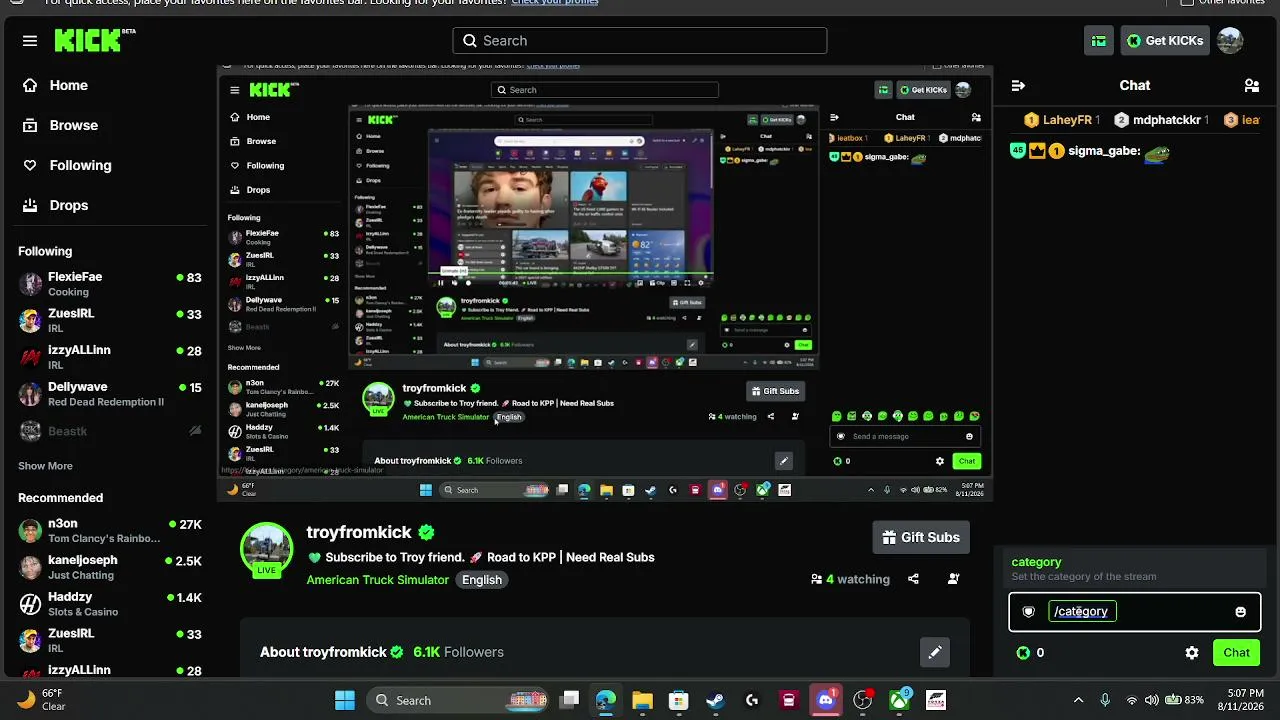Open the Windows Start menu
This screenshot has height=720, width=1280.
[x=345, y=700]
